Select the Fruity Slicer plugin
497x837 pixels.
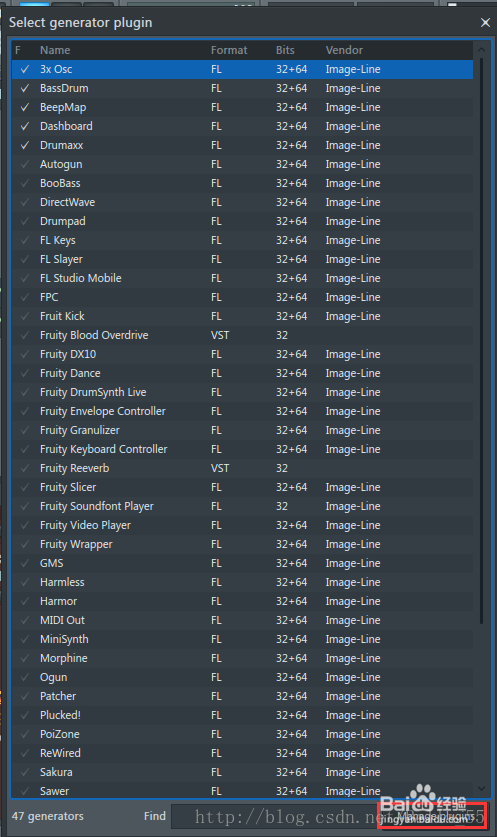242,487
